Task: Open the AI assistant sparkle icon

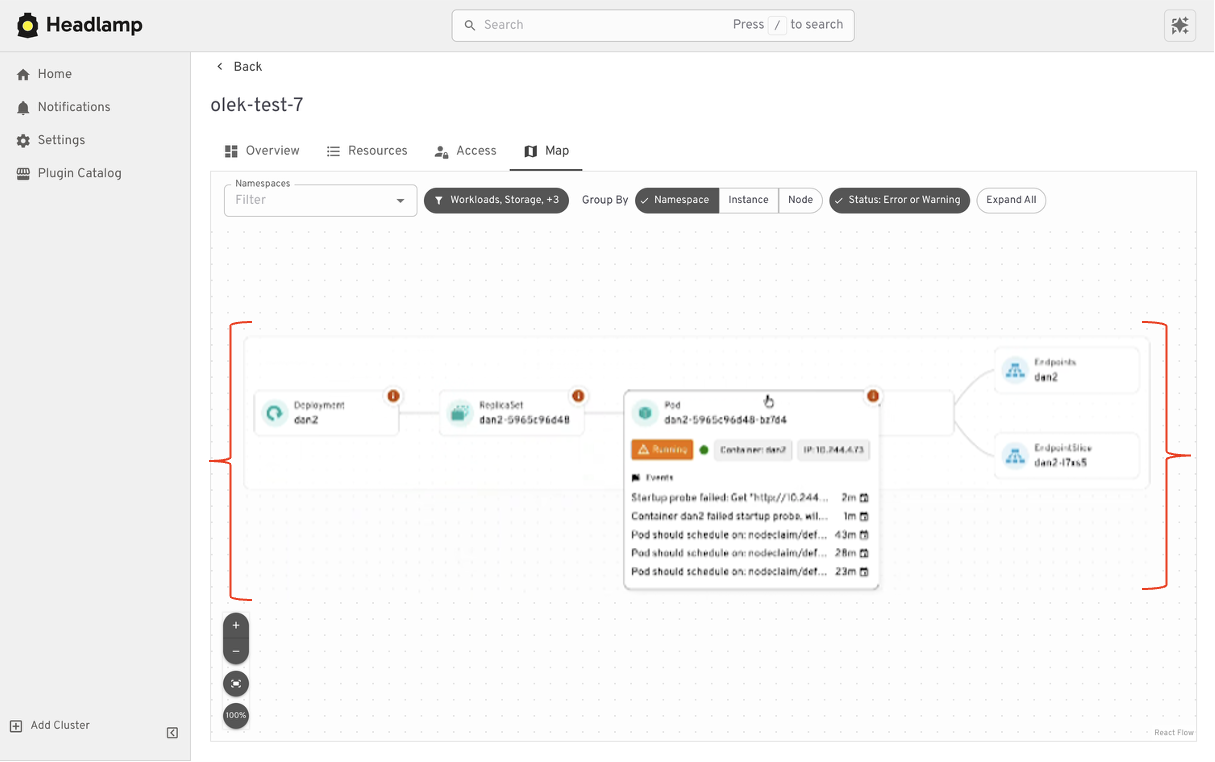Action: [1180, 25]
